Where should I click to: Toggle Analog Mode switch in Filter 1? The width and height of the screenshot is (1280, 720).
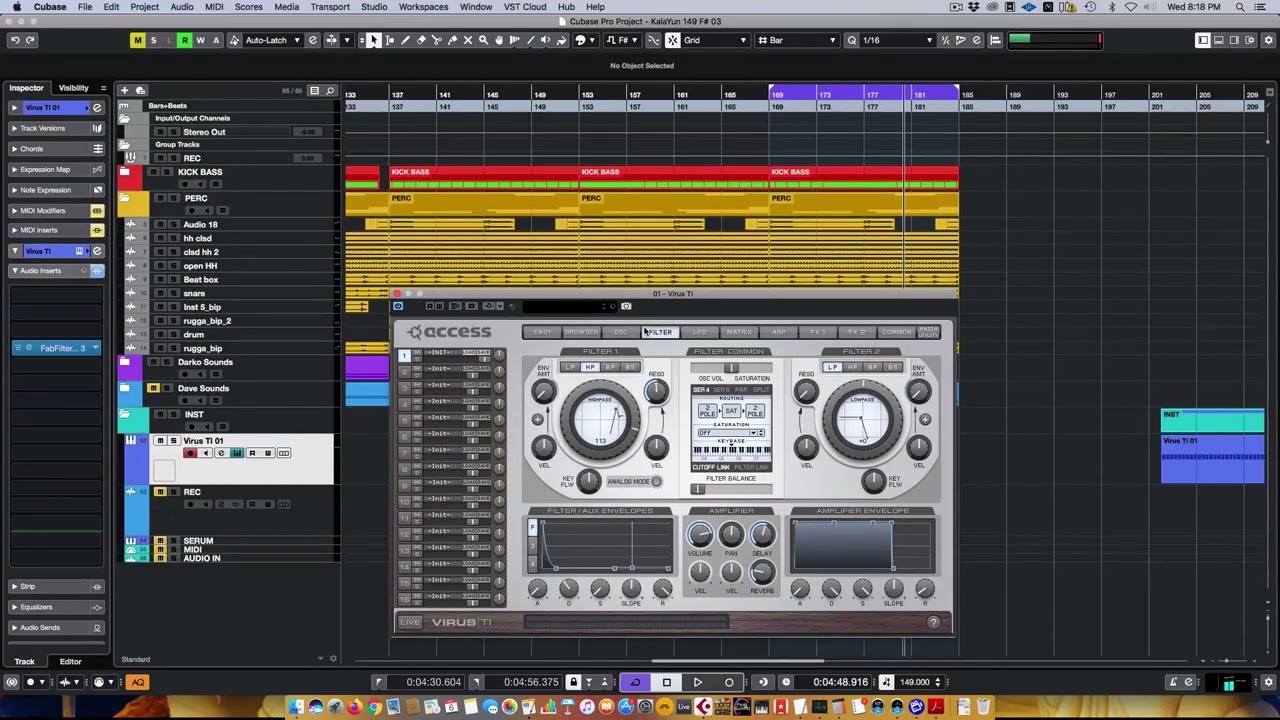click(x=656, y=481)
